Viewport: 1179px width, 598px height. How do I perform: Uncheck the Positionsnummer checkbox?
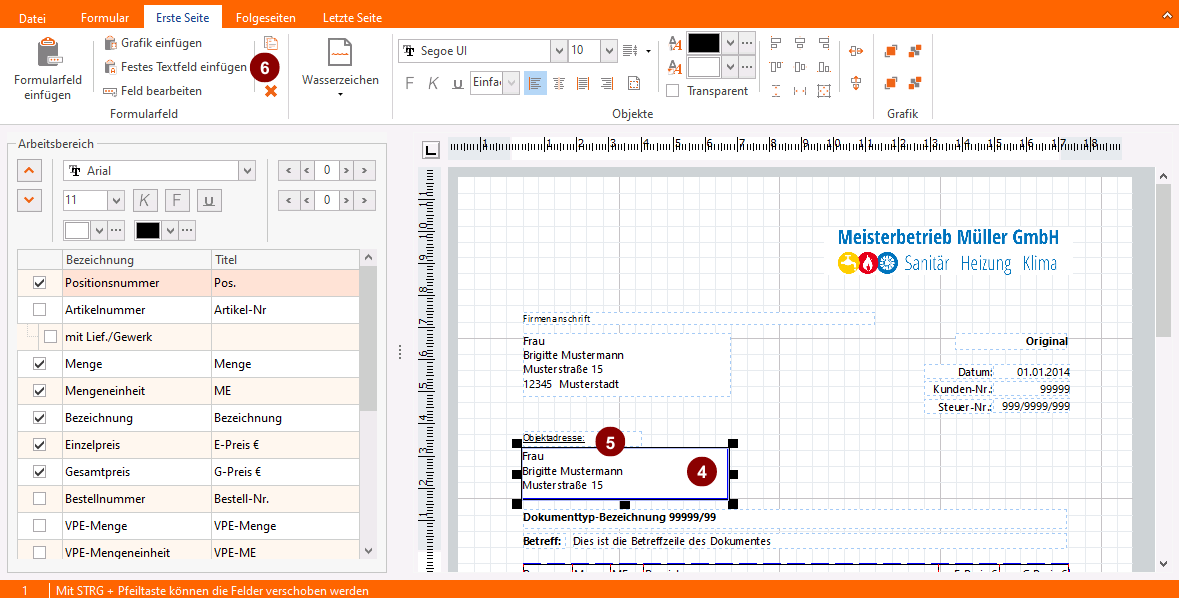click(x=40, y=283)
